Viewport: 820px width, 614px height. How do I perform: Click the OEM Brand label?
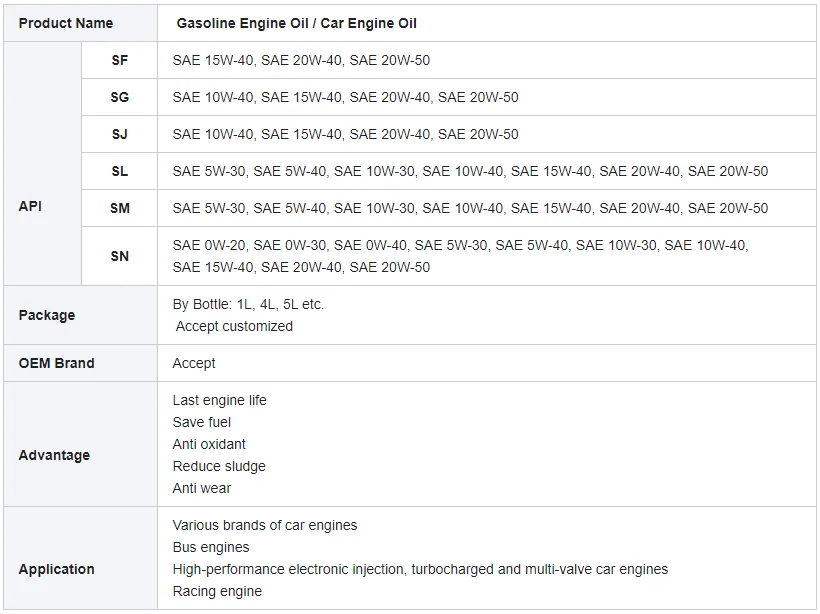[x=56, y=363]
